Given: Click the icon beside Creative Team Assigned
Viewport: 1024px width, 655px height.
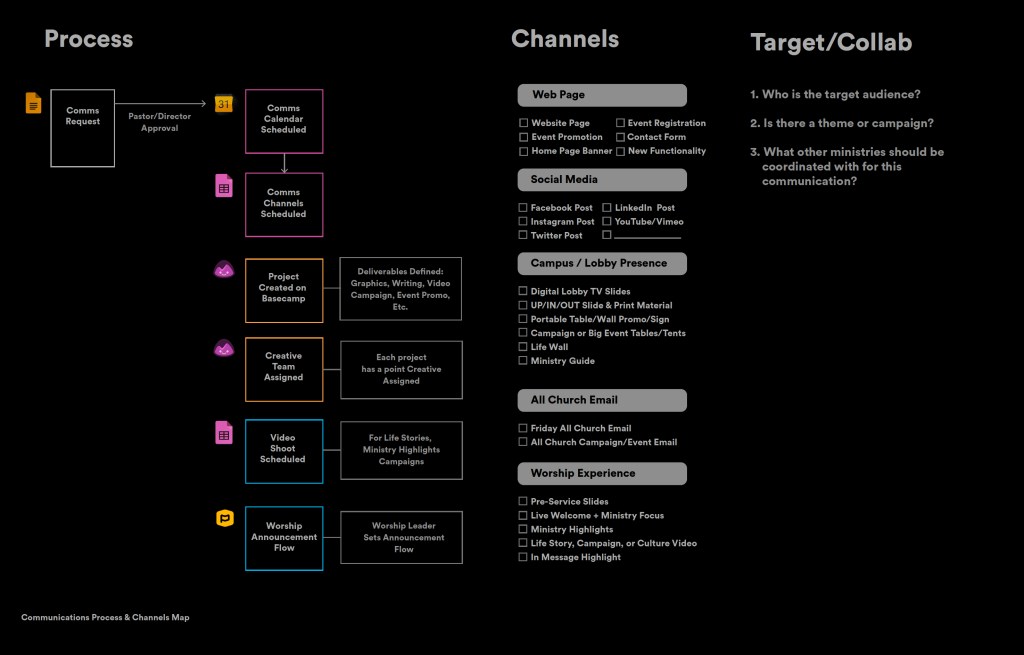Looking at the screenshot, I should click(224, 348).
